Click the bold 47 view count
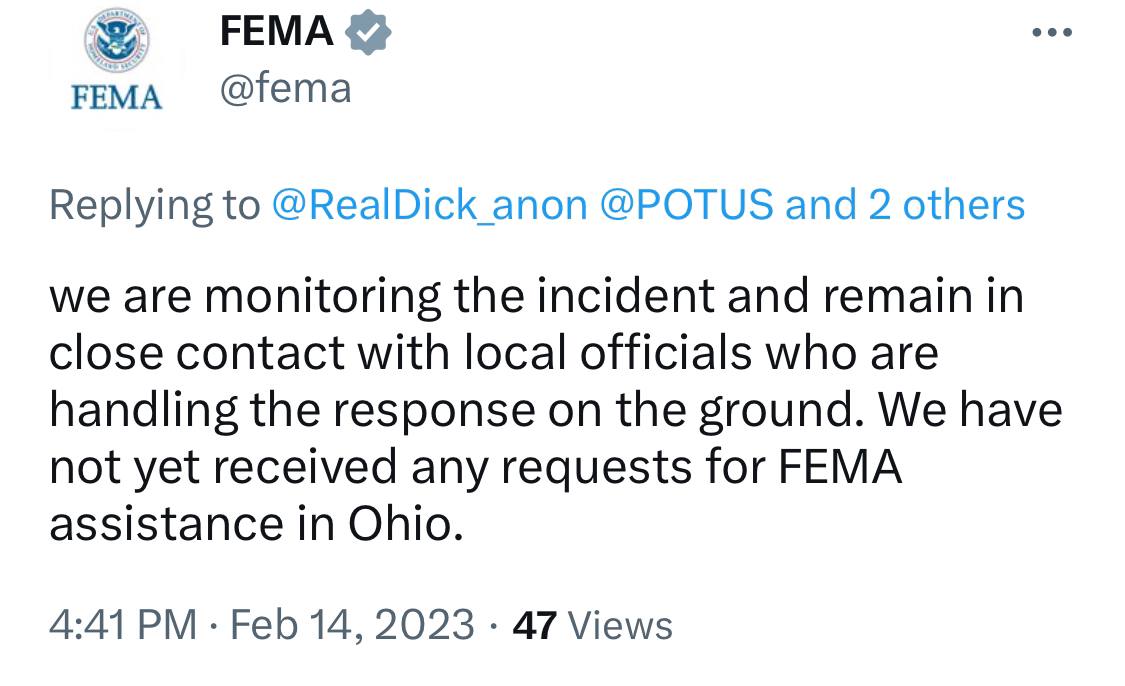This screenshot has width=1125, height=686. coord(533,626)
